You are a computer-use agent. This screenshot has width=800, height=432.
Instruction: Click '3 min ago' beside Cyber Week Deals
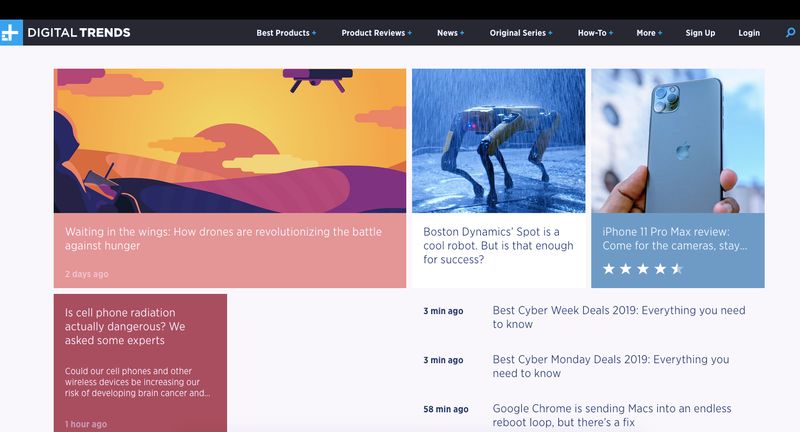(x=443, y=311)
